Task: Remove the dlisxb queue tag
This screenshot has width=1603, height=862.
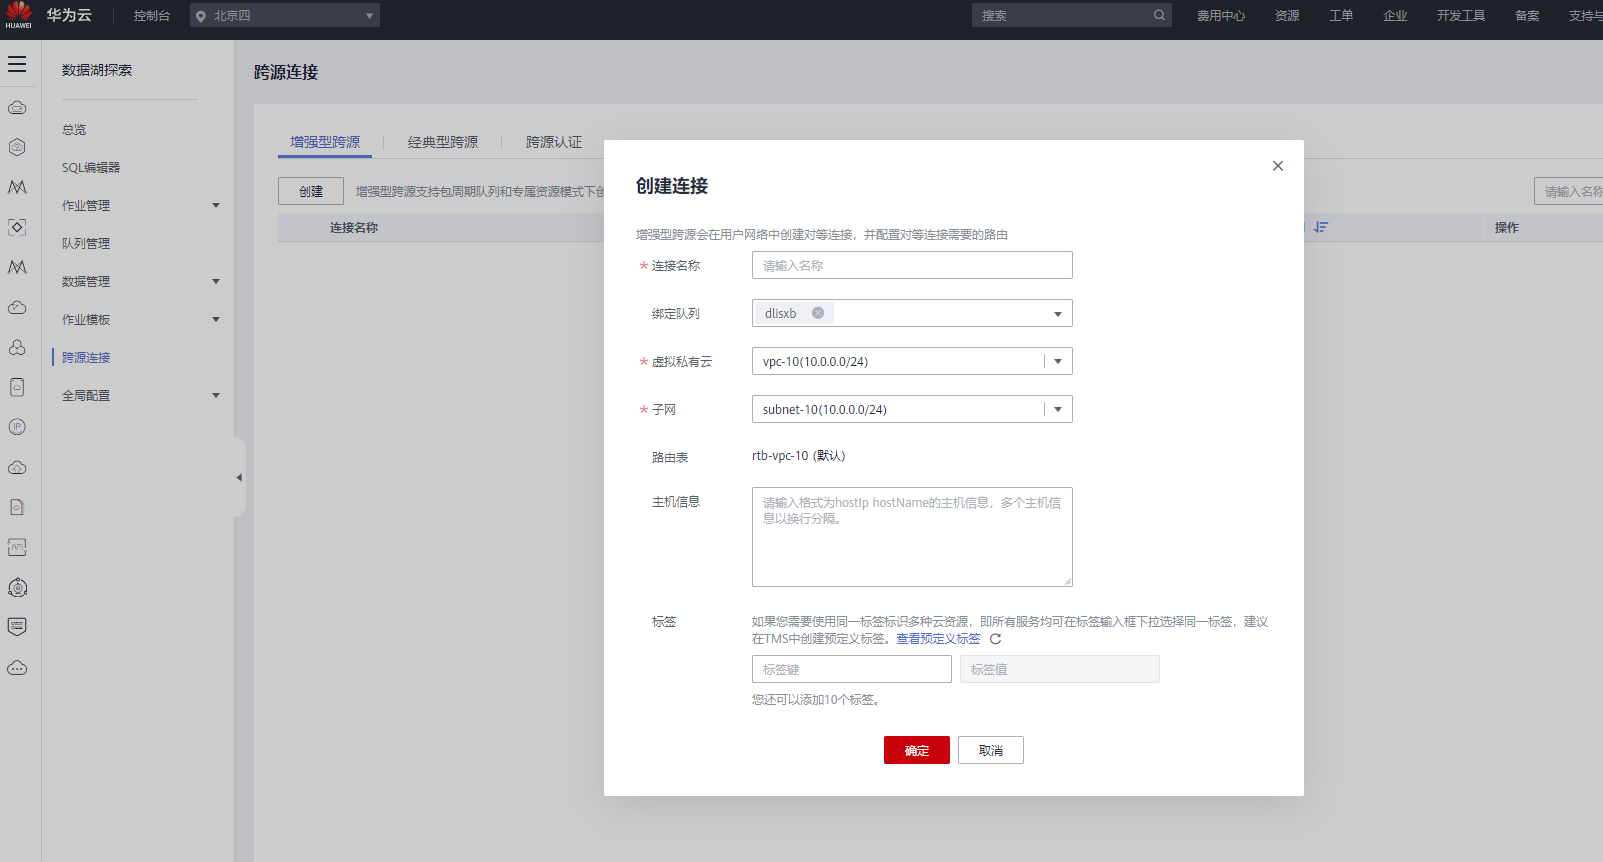Action: coord(818,313)
